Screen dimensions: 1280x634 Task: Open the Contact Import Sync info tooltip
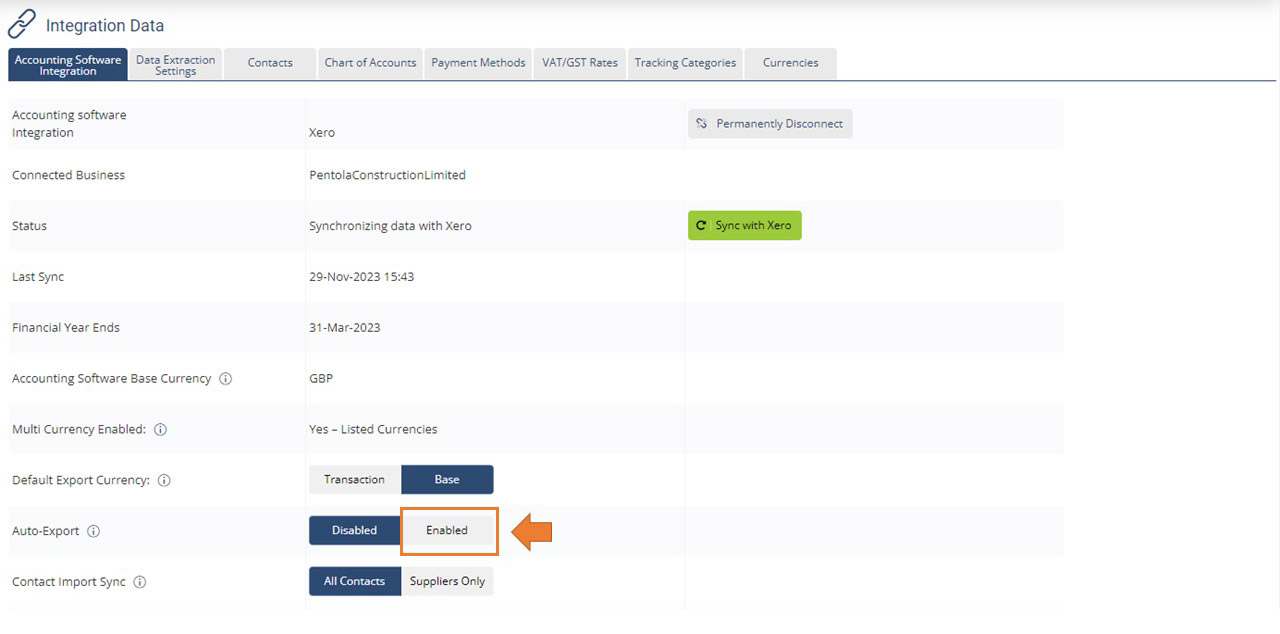point(139,581)
